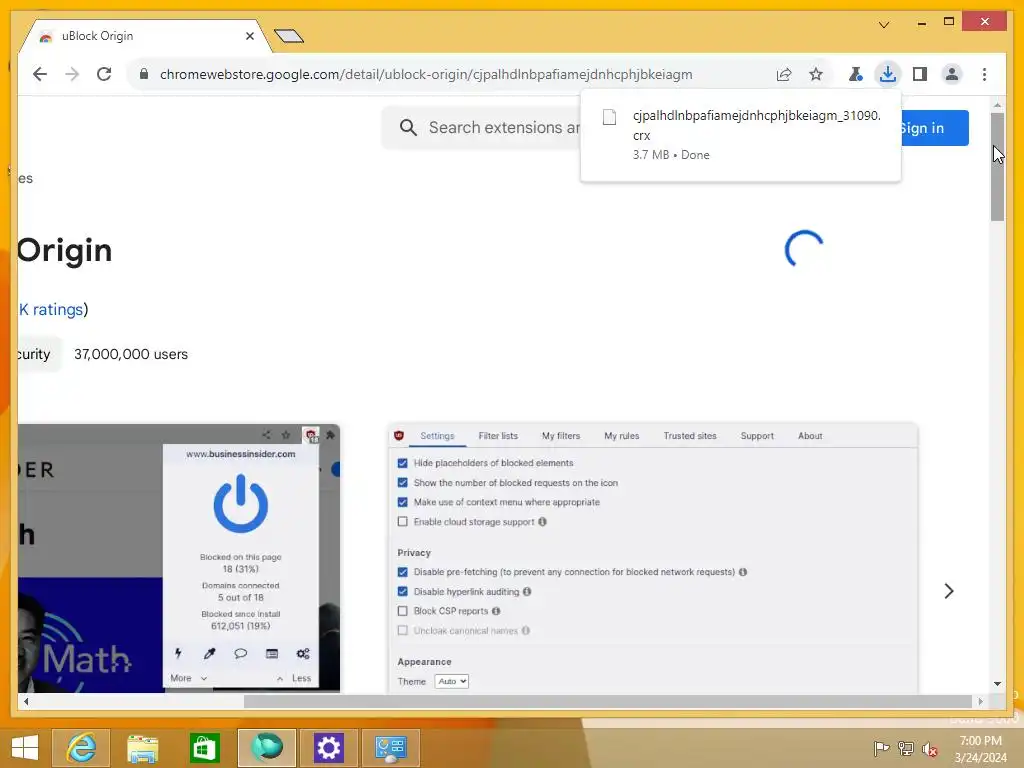1024x768 pixels.
Task: Open the Windows Store taskbar icon
Action: [204, 748]
